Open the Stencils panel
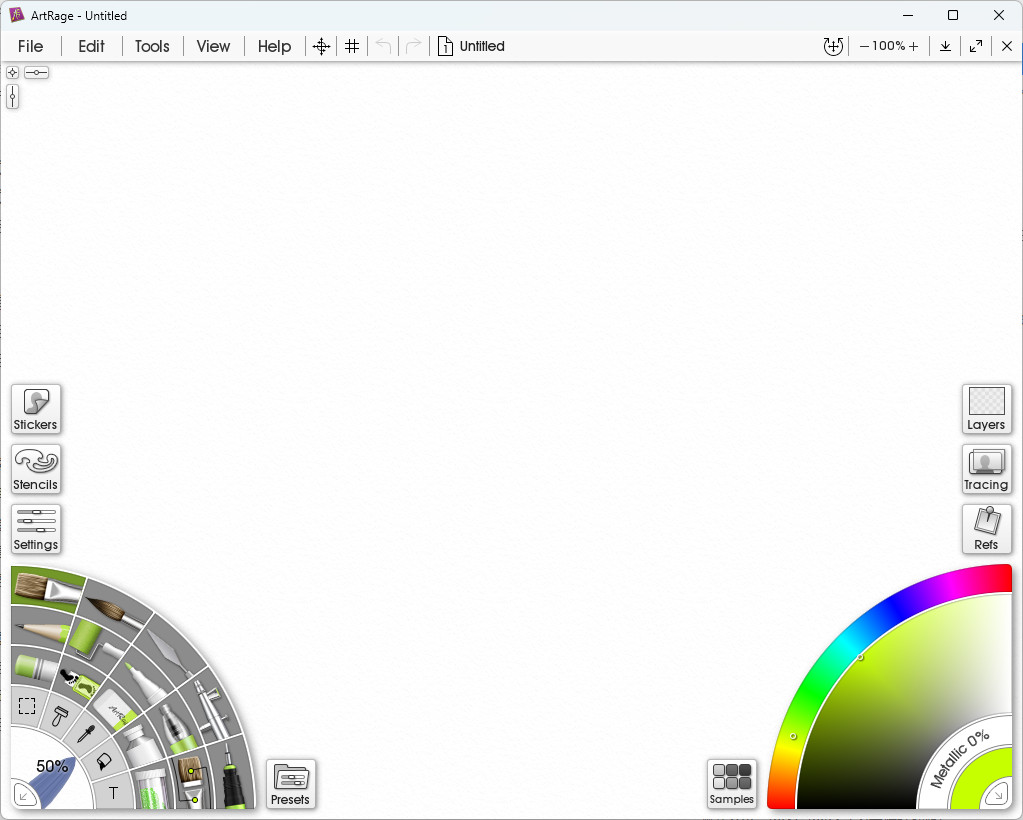 point(36,469)
